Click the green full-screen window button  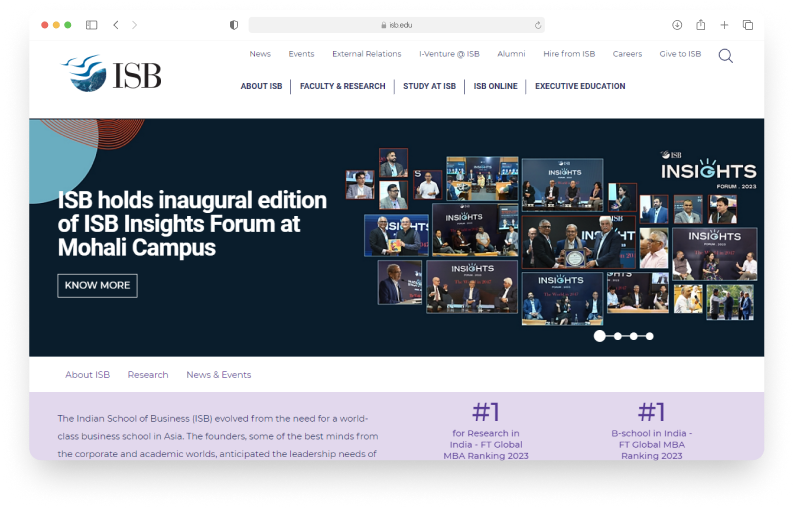[x=68, y=25]
